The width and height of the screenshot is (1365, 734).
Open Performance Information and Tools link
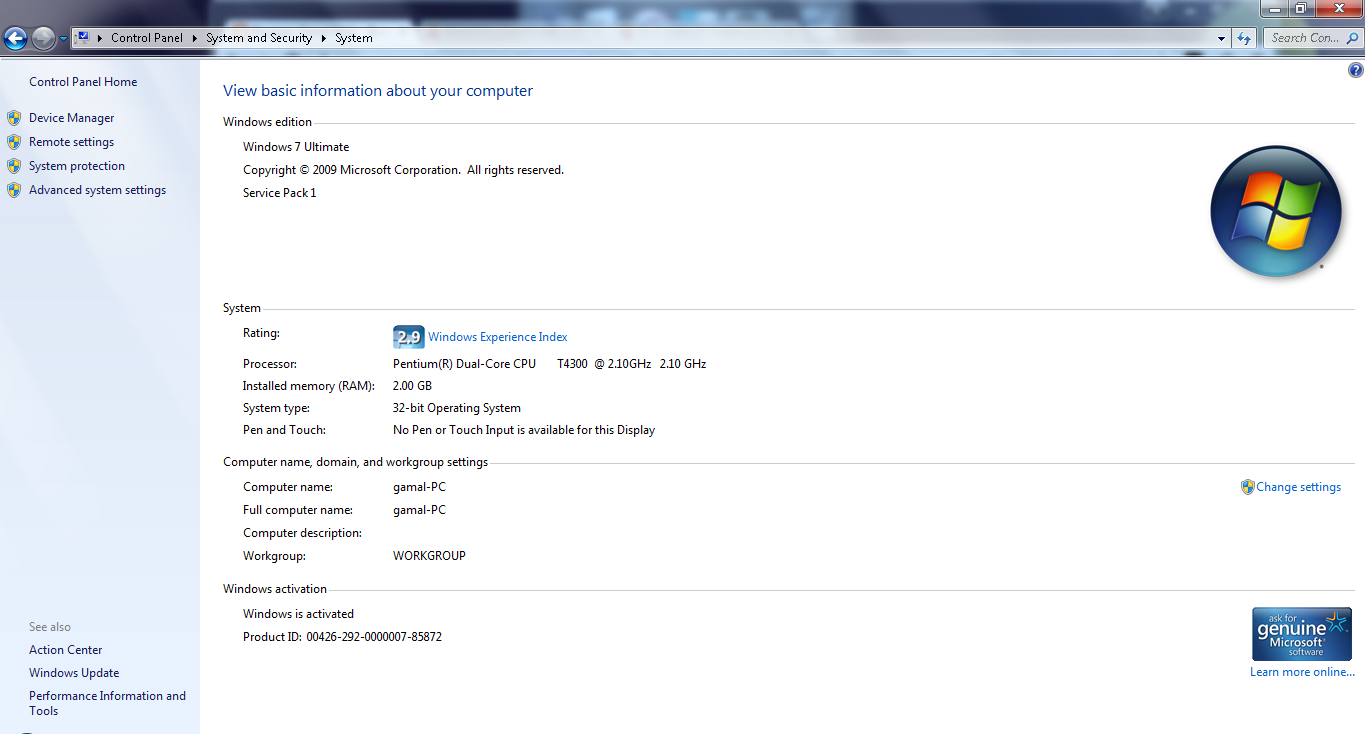click(107, 703)
